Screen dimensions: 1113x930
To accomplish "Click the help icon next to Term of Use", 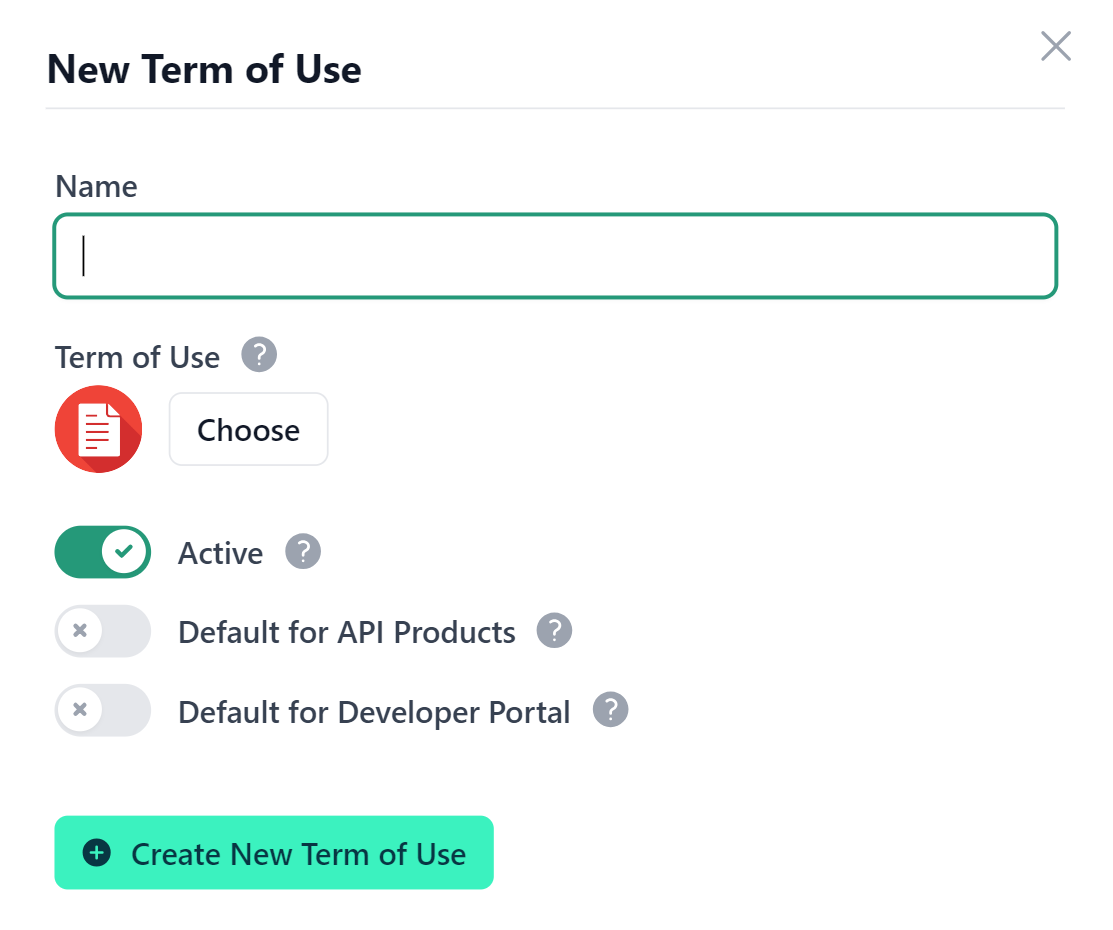I will click(x=259, y=354).
